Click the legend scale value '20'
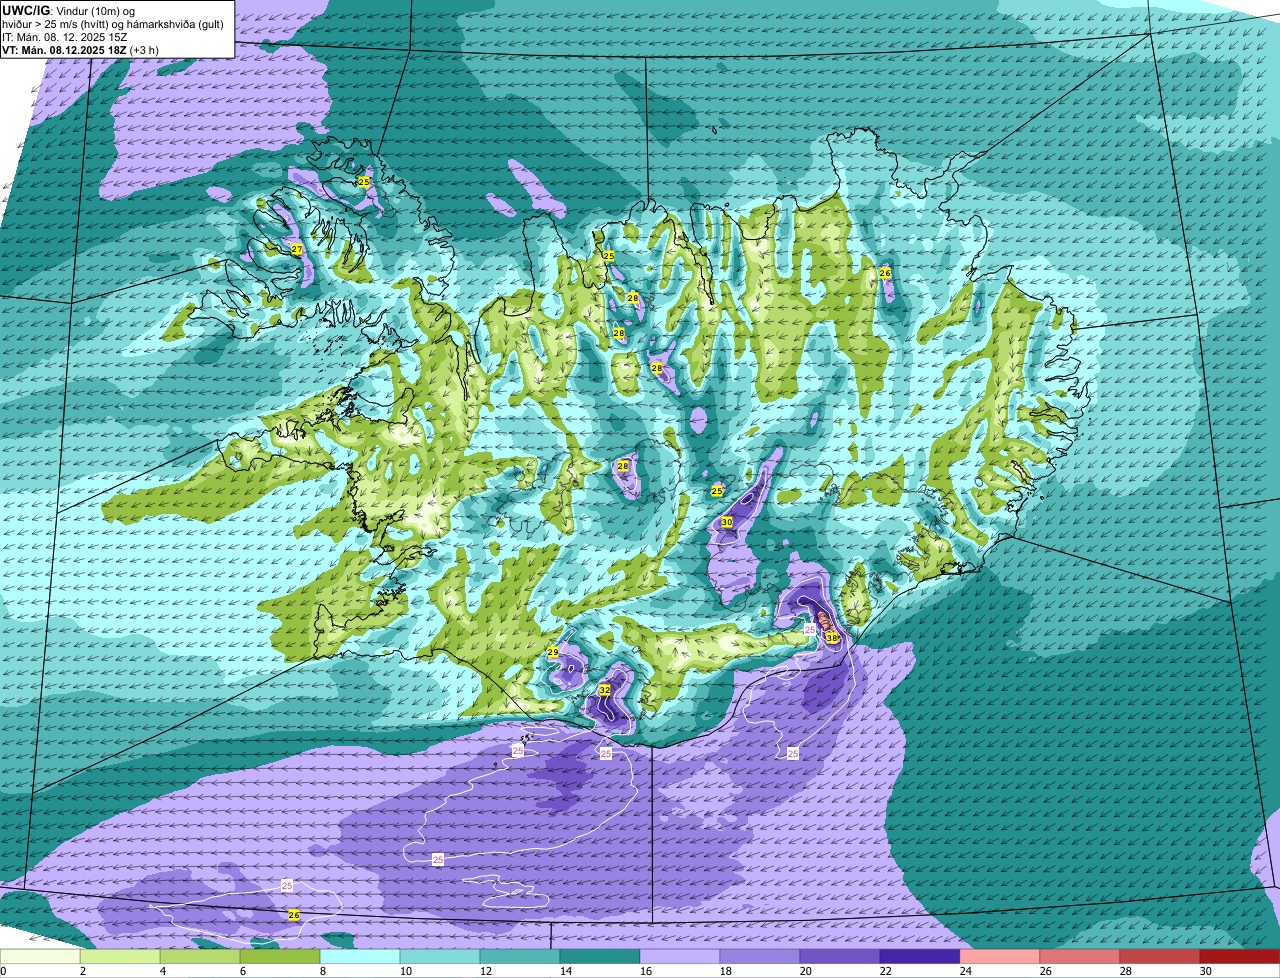The height and width of the screenshot is (978, 1280). [x=804, y=971]
